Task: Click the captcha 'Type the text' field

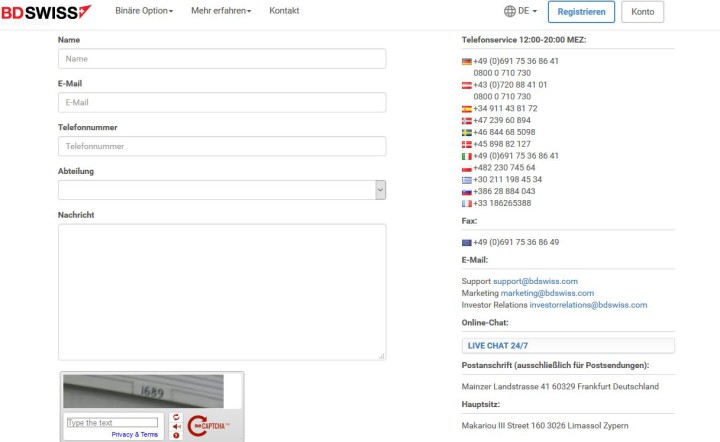Action: 112,423
